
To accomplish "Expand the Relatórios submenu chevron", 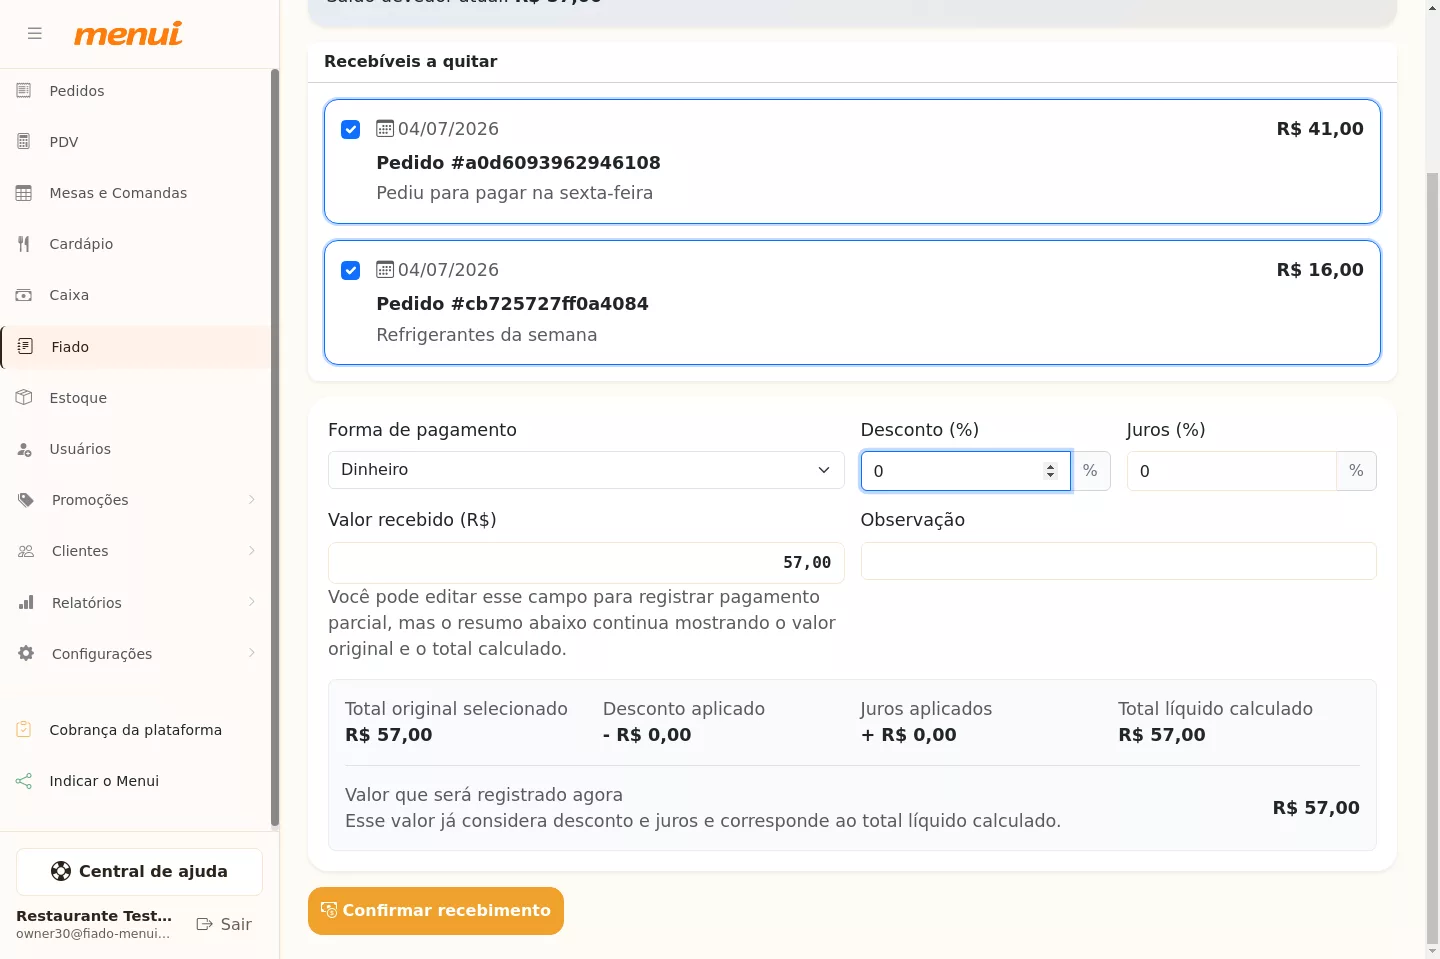I will coord(252,602).
